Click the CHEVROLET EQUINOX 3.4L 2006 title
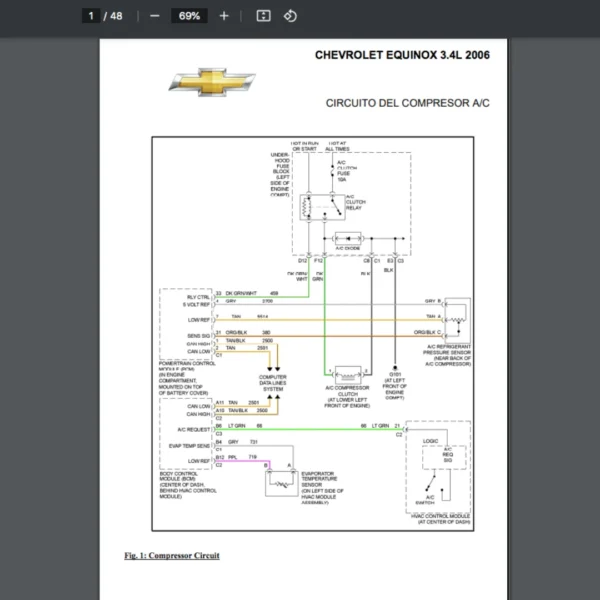 tap(402, 54)
